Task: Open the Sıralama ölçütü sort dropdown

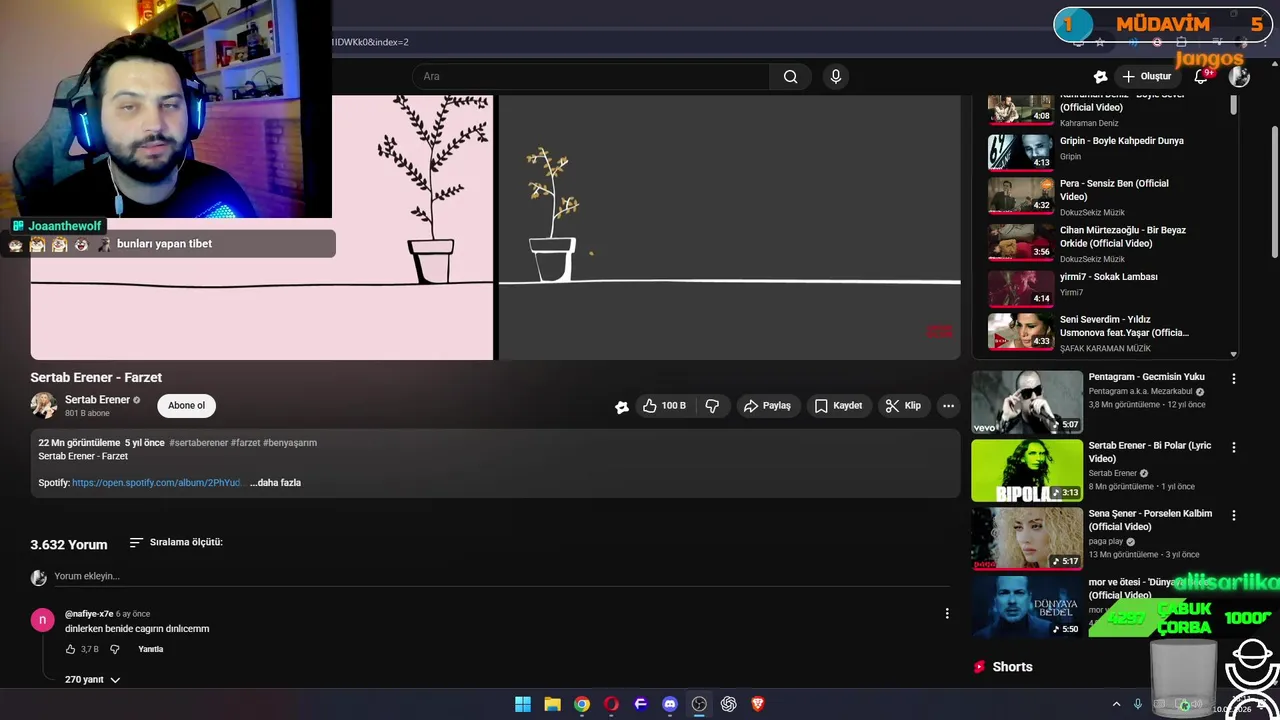Action: (x=176, y=542)
